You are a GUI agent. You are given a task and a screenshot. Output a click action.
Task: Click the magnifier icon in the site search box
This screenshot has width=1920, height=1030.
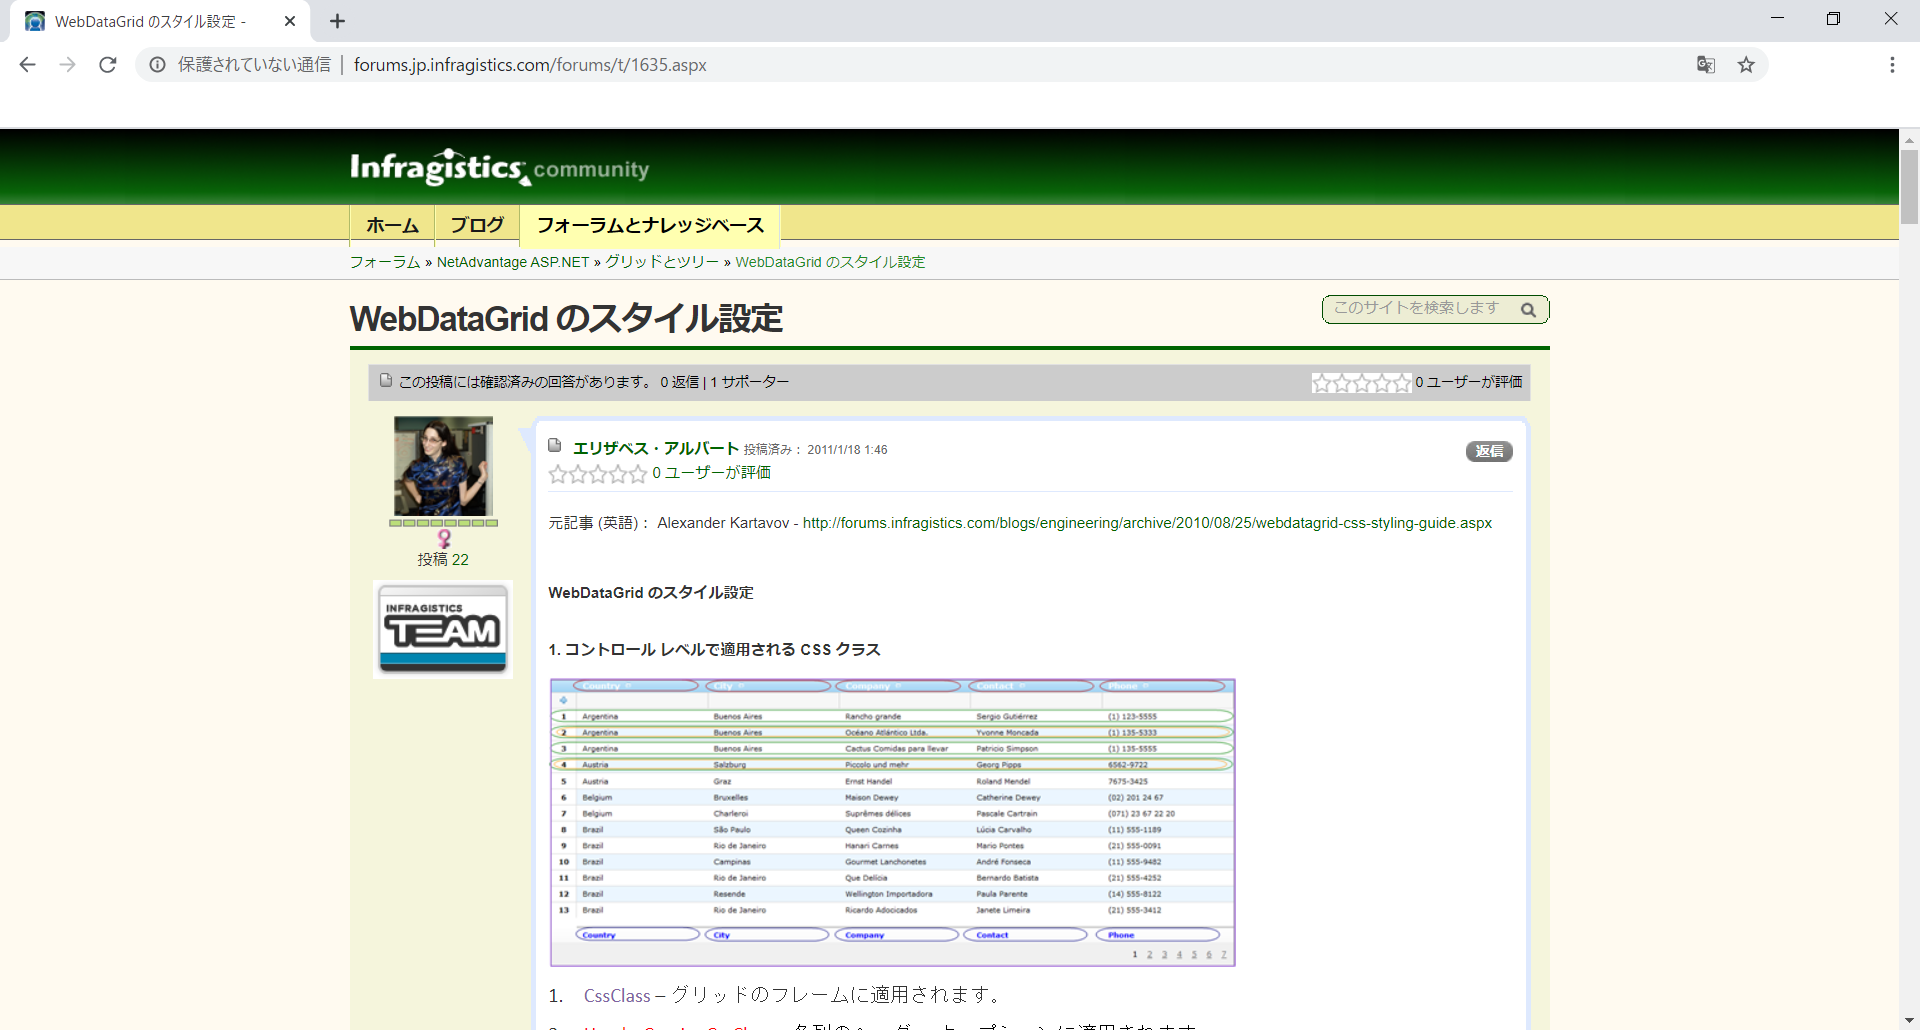coord(1529,309)
